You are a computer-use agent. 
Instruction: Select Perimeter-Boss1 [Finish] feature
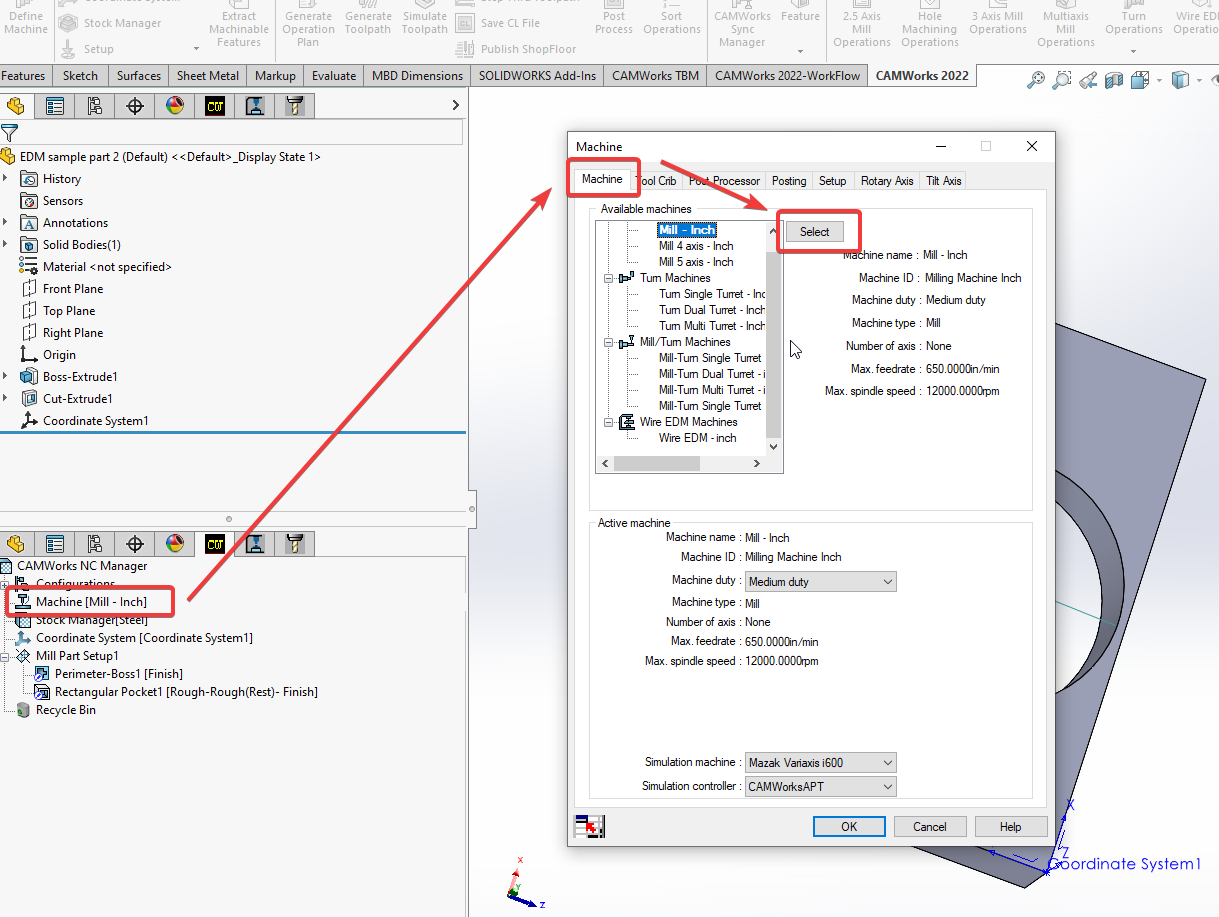[x=119, y=674]
